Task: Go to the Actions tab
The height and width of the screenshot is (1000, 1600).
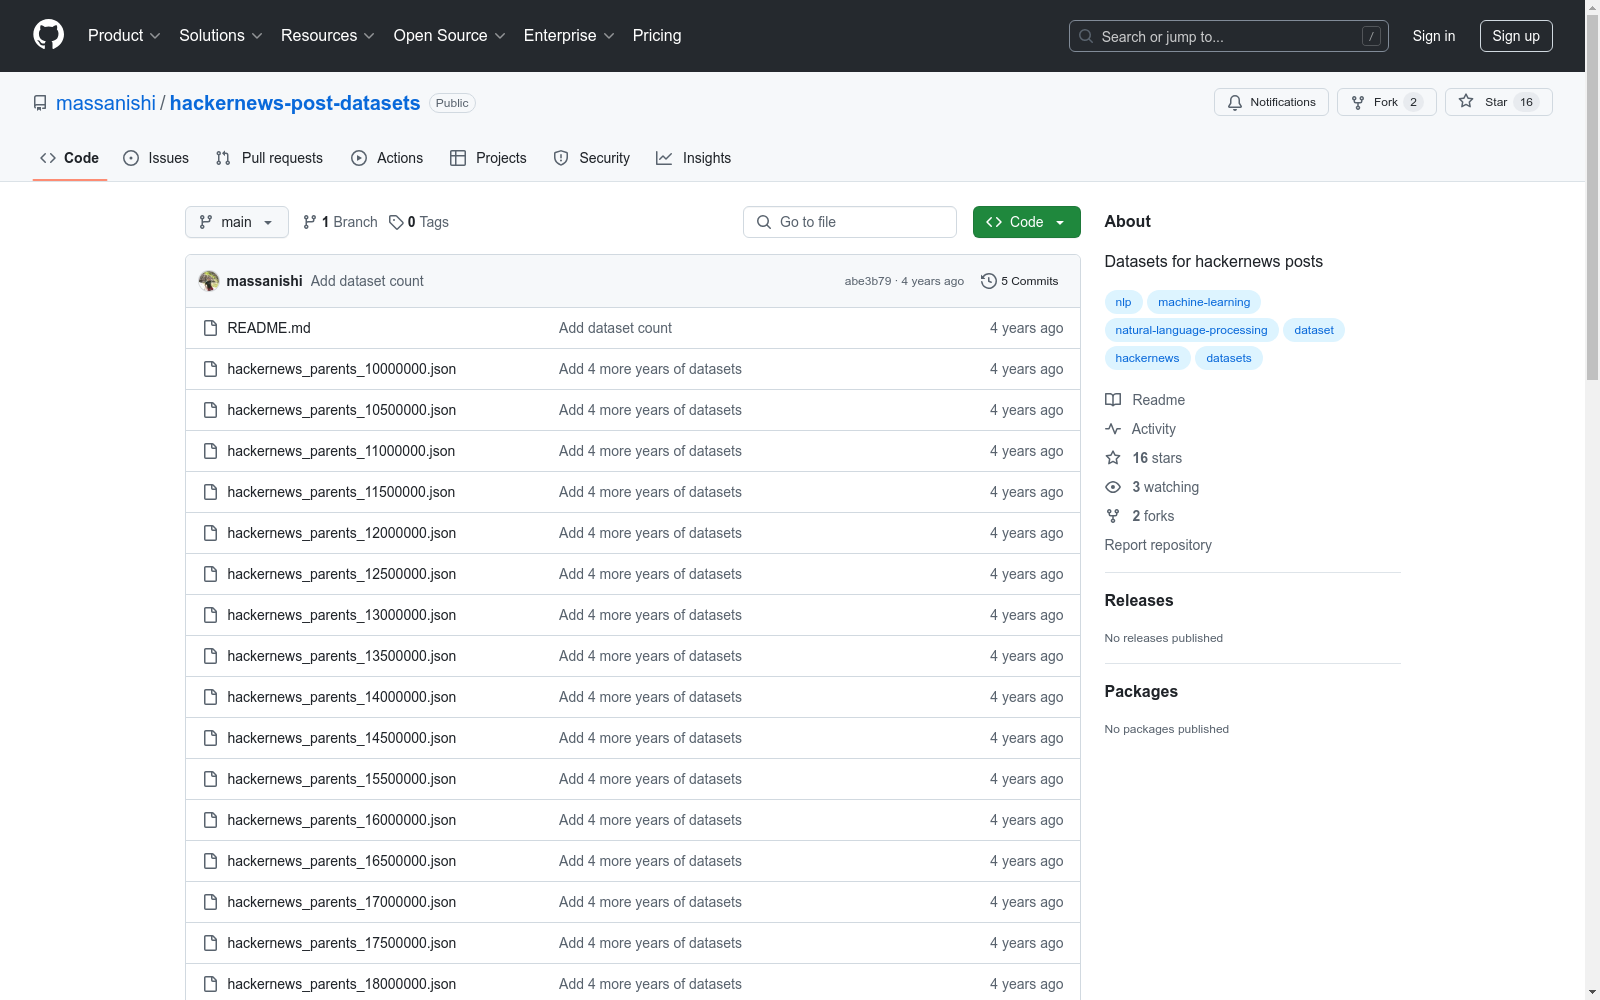Action: tap(387, 158)
